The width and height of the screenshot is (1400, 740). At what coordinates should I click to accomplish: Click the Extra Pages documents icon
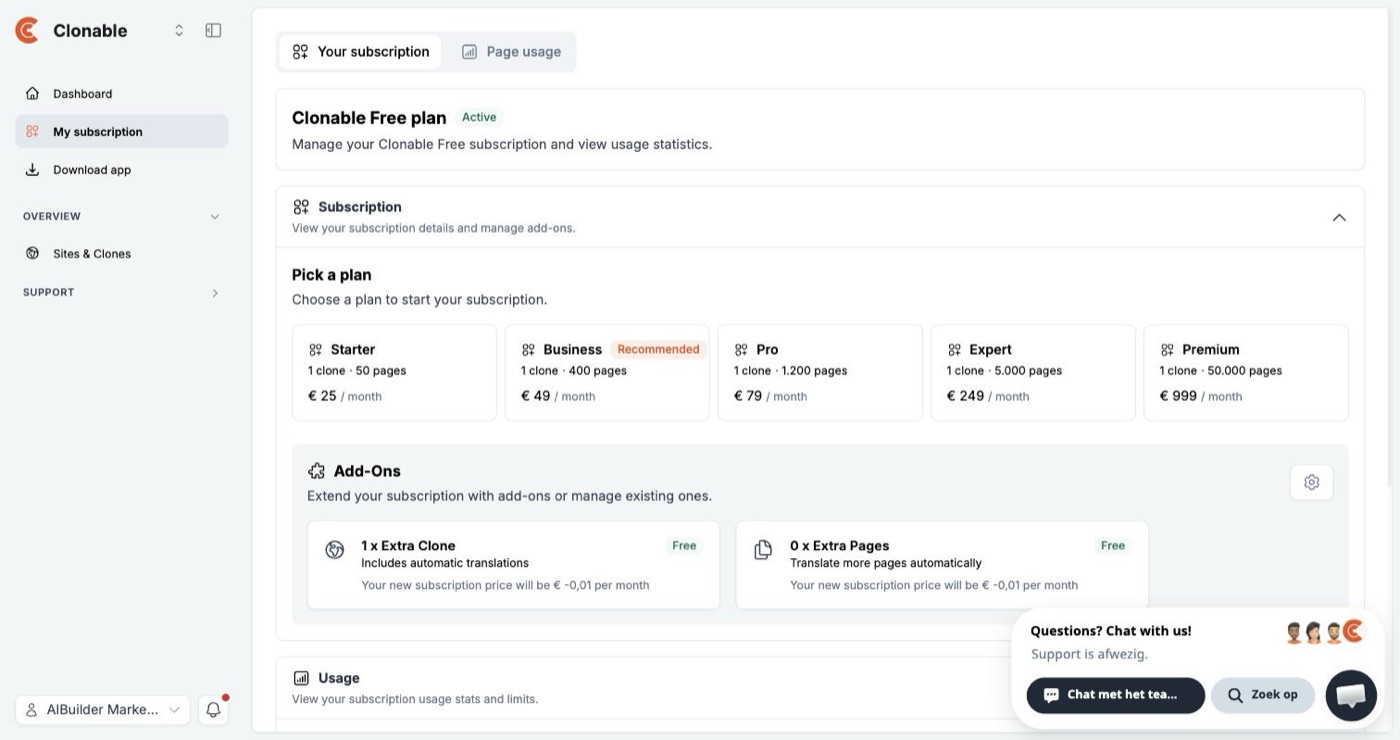(x=763, y=550)
